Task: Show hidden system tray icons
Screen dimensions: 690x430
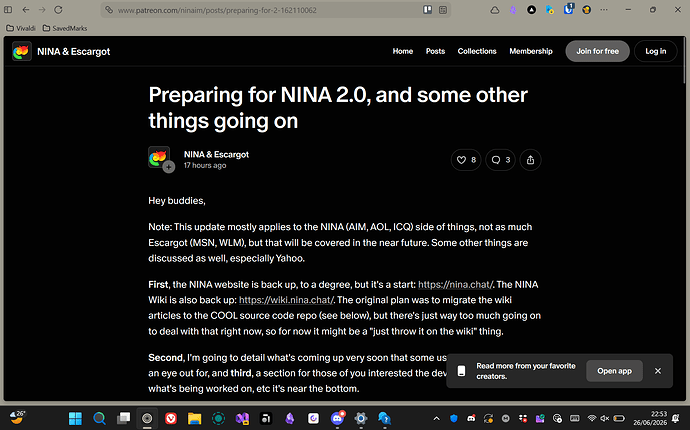Action: click(x=437, y=419)
